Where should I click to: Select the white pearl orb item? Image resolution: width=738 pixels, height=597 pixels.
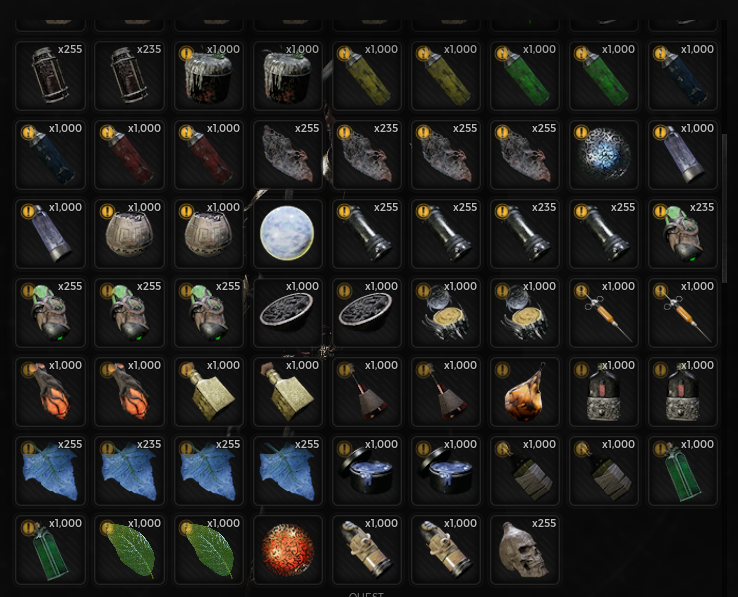click(x=287, y=234)
